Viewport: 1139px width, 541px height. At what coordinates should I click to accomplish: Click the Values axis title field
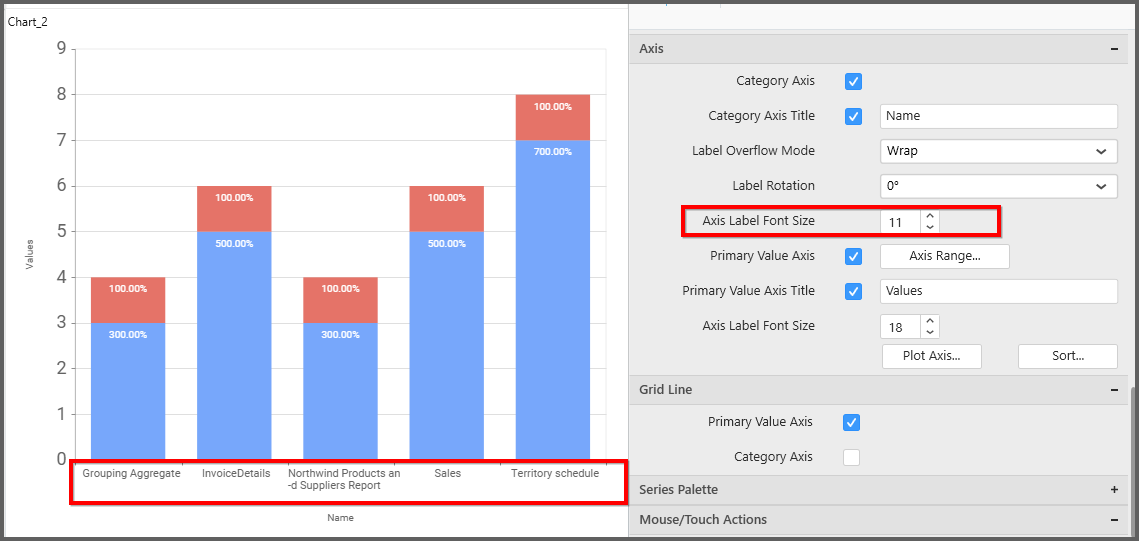pyautogui.click(x=997, y=291)
